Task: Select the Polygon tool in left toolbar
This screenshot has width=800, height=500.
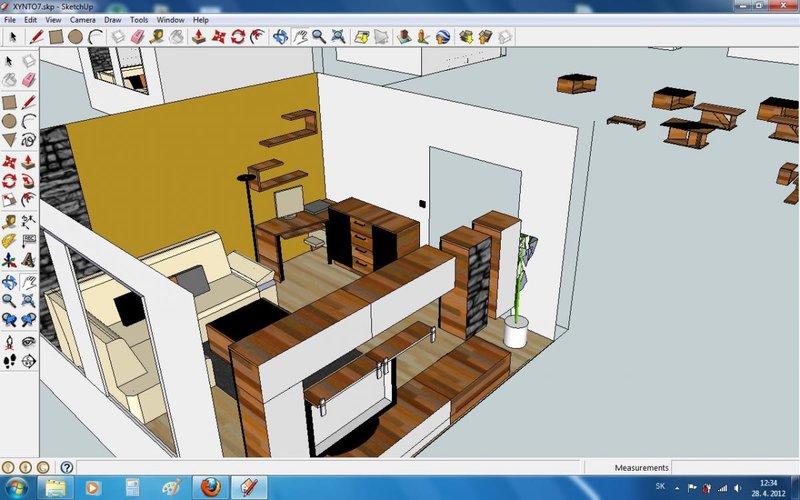Action: [9, 140]
